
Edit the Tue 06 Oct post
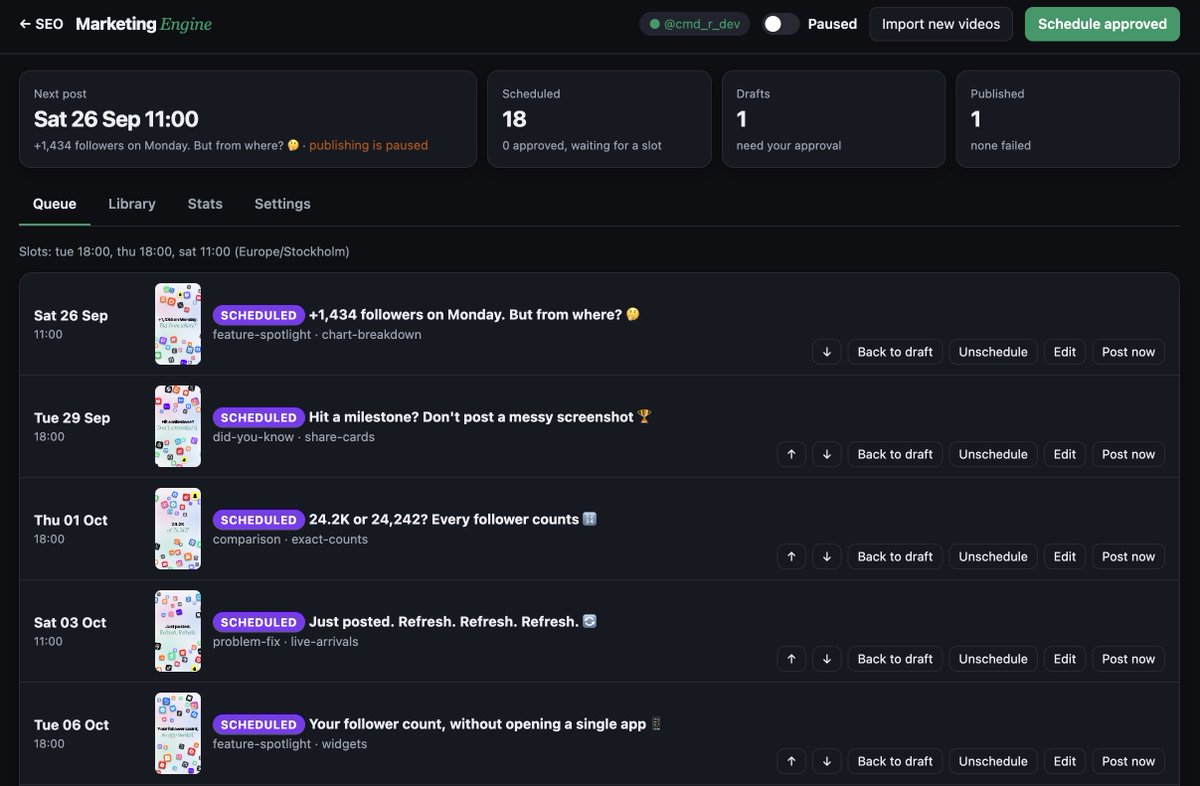(x=1065, y=761)
